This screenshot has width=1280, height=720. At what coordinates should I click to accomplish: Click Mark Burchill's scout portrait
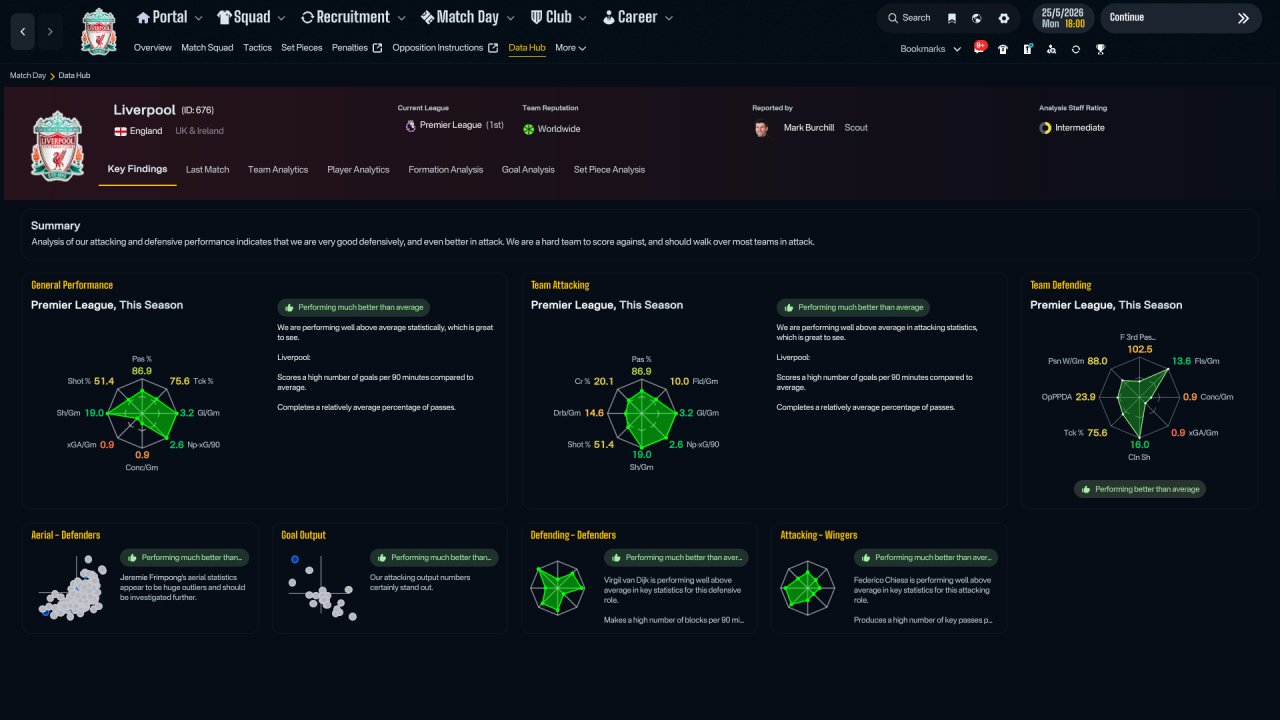point(762,128)
